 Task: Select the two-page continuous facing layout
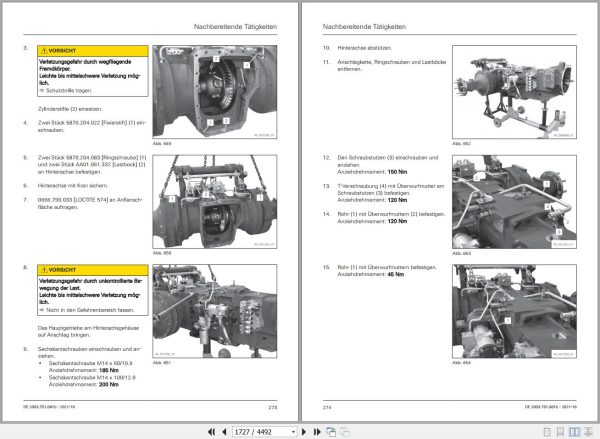(x=588, y=432)
